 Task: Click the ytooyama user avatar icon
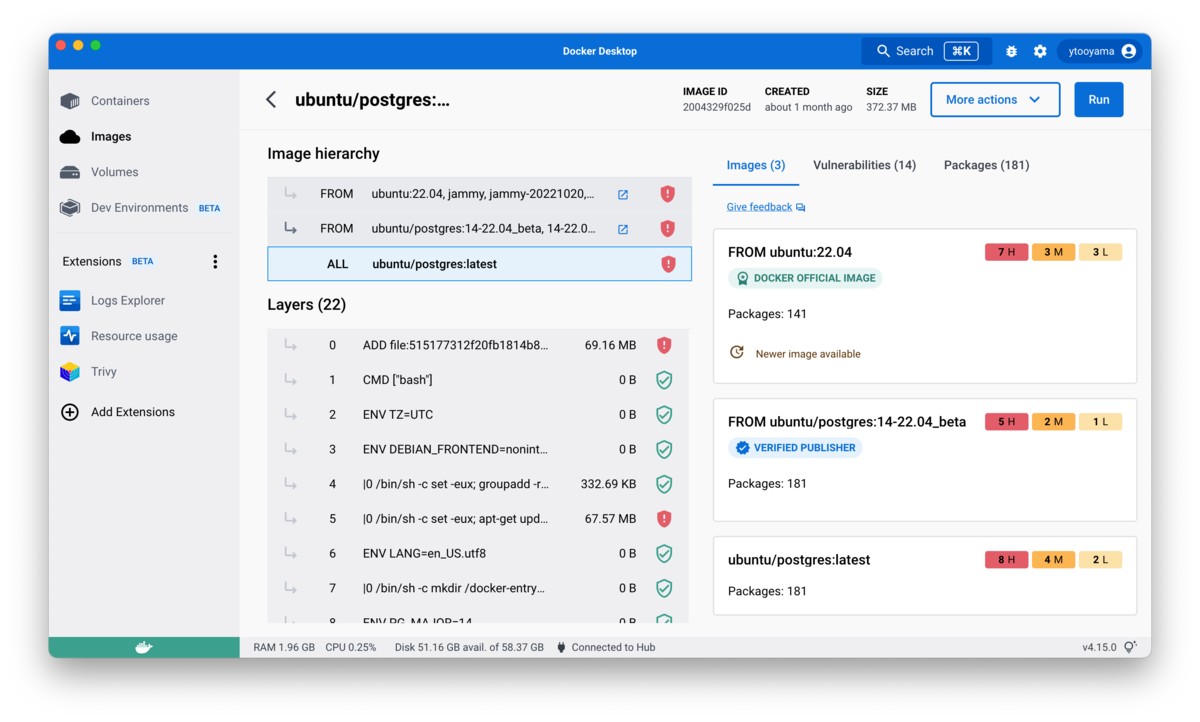(x=1129, y=51)
